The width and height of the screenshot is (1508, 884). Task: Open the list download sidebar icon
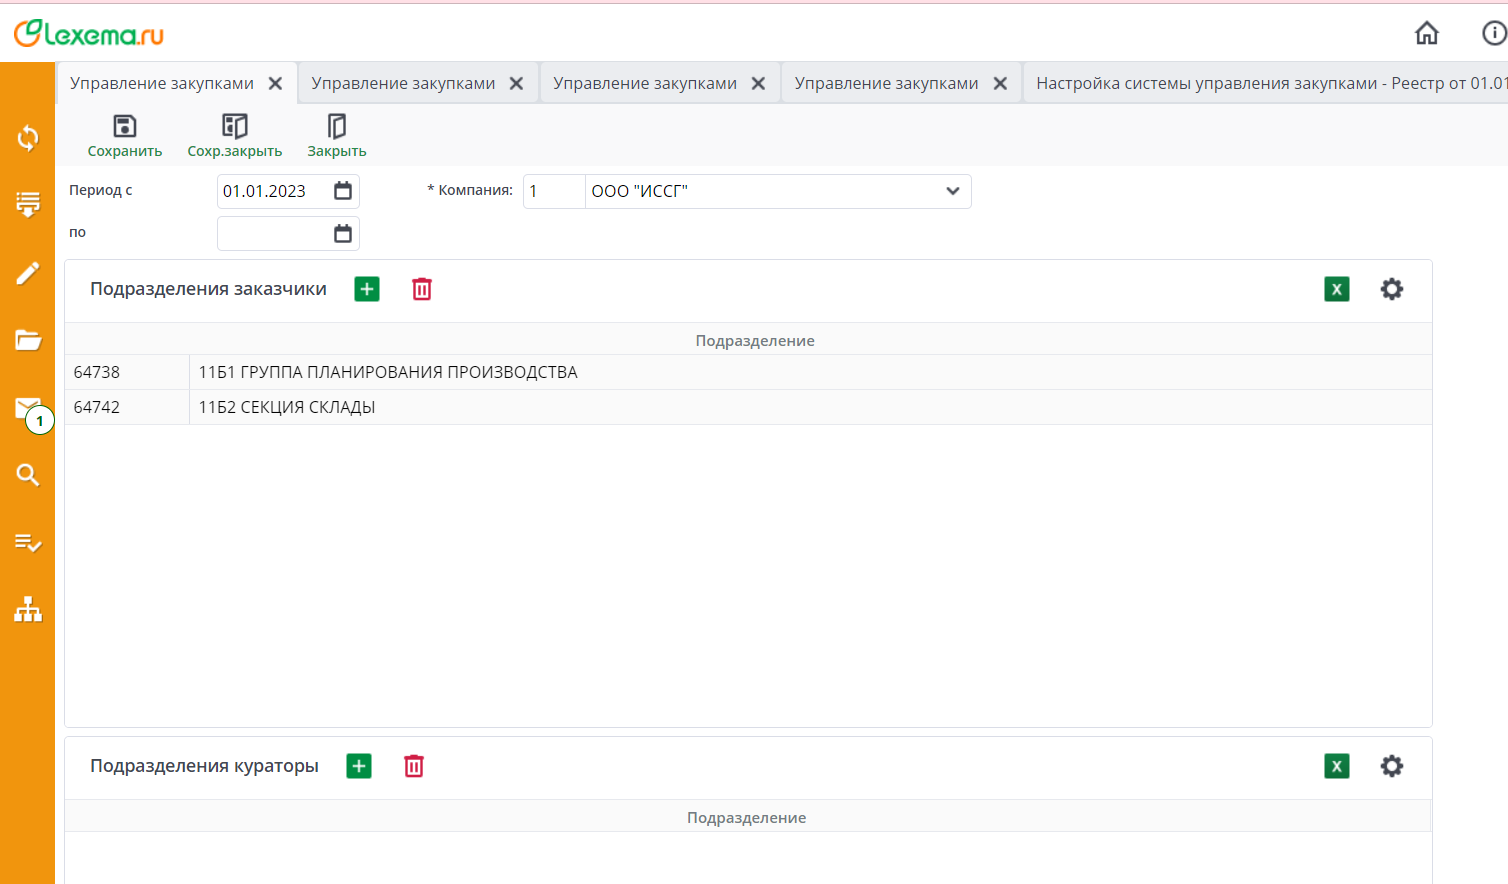click(x=28, y=205)
